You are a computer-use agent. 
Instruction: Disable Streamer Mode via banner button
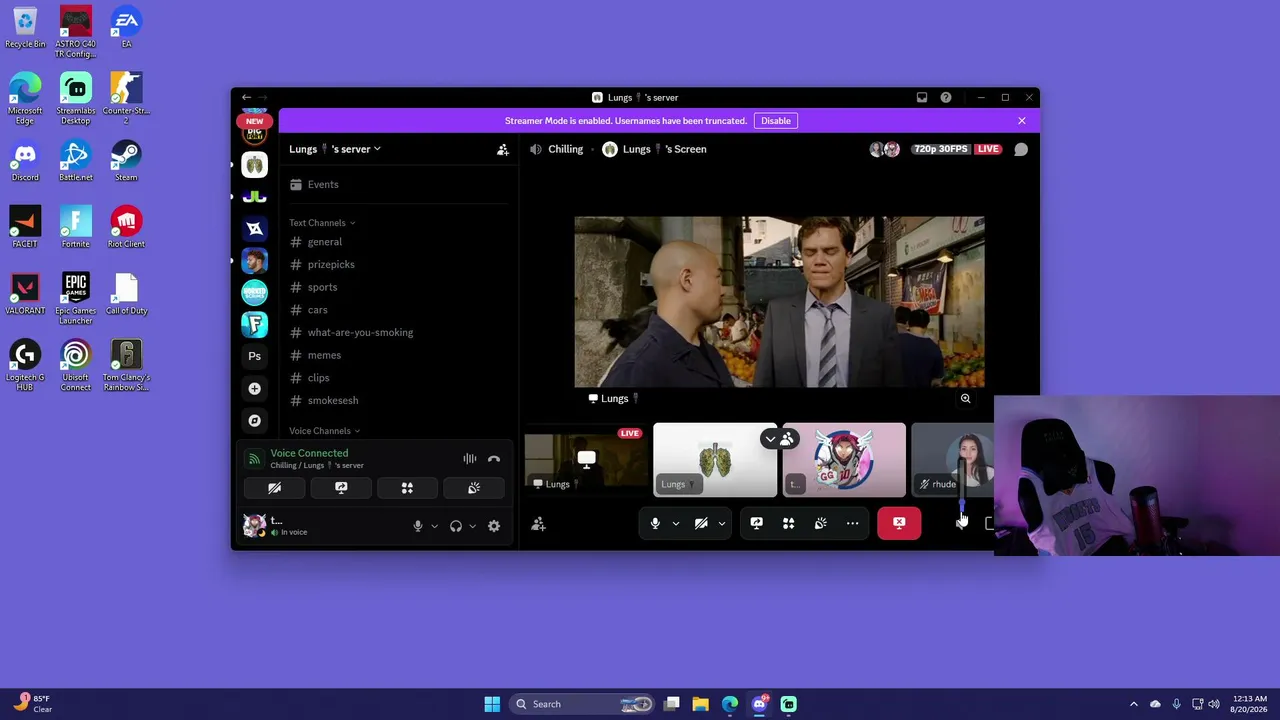click(x=776, y=121)
